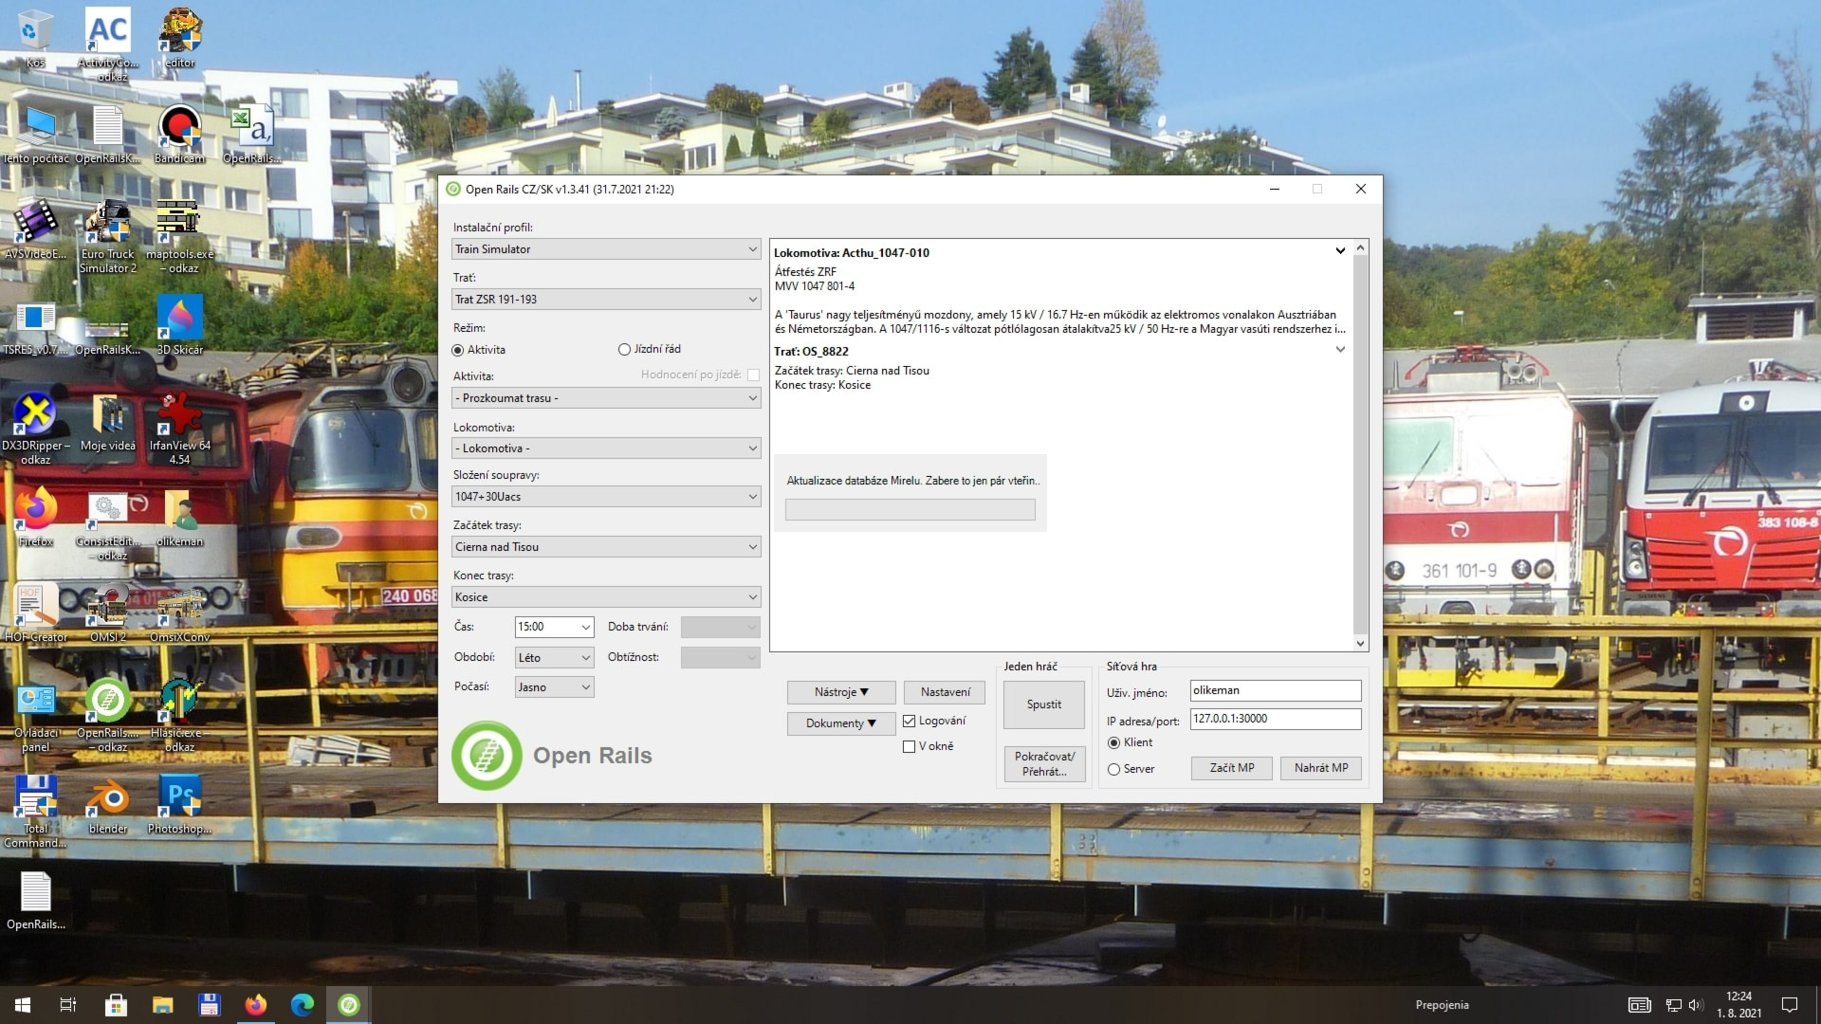Screen dimensions: 1821x1024
Task: Launch Euro Truck Simulator 2 desktop icon
Action: [x=108, y=237]
